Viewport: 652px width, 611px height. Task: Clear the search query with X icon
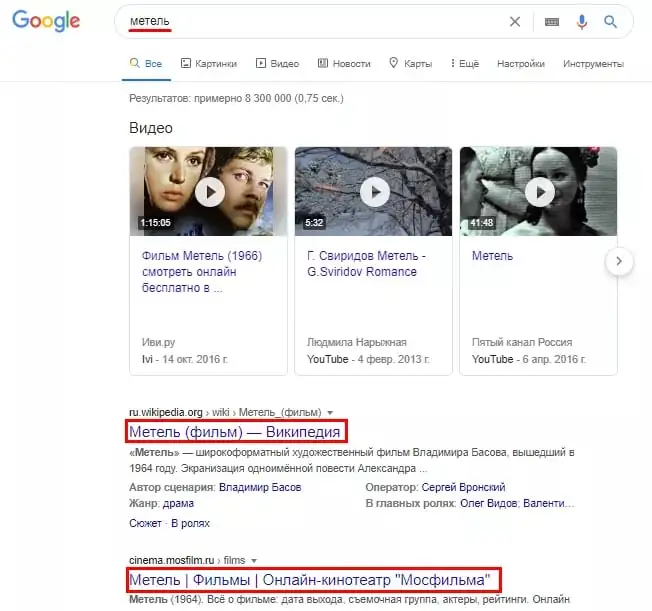pos(515,22)
